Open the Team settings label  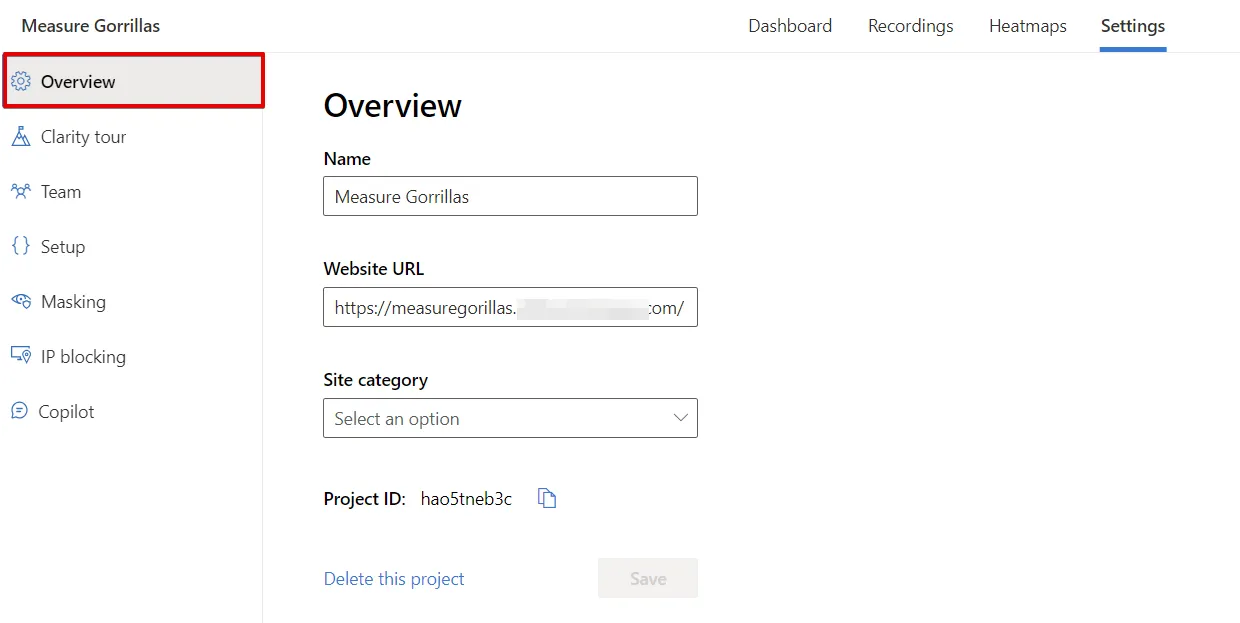point(61,192)
